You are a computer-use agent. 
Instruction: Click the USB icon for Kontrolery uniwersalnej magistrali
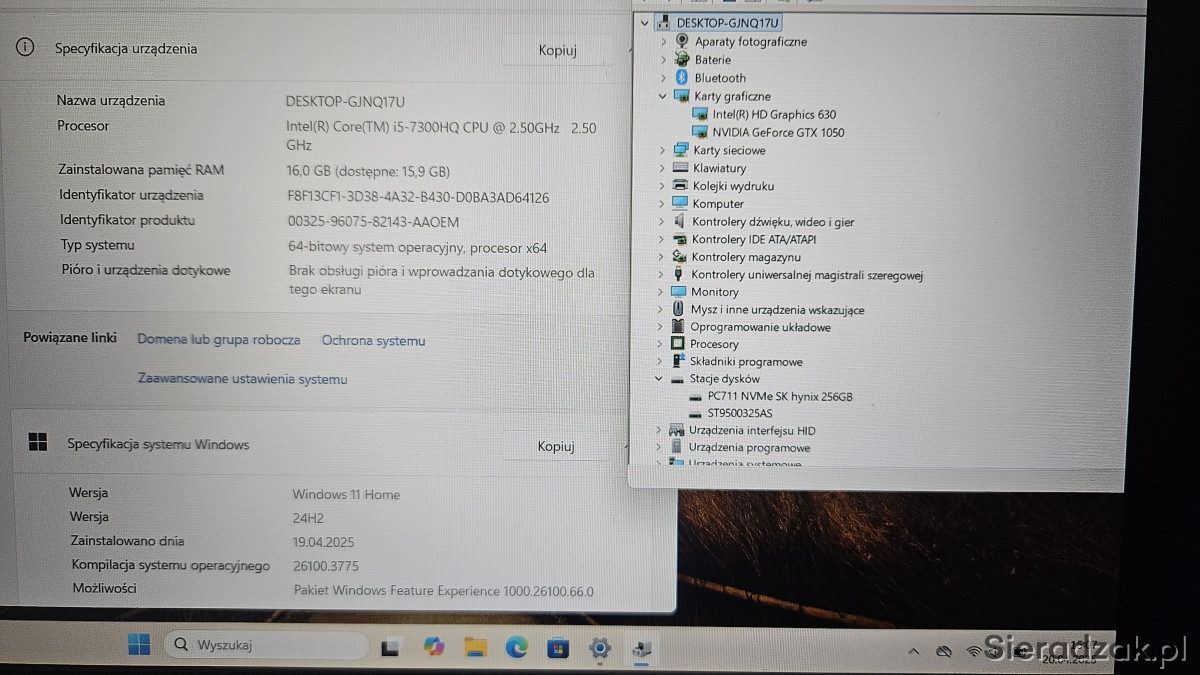[x=679, y=275]
